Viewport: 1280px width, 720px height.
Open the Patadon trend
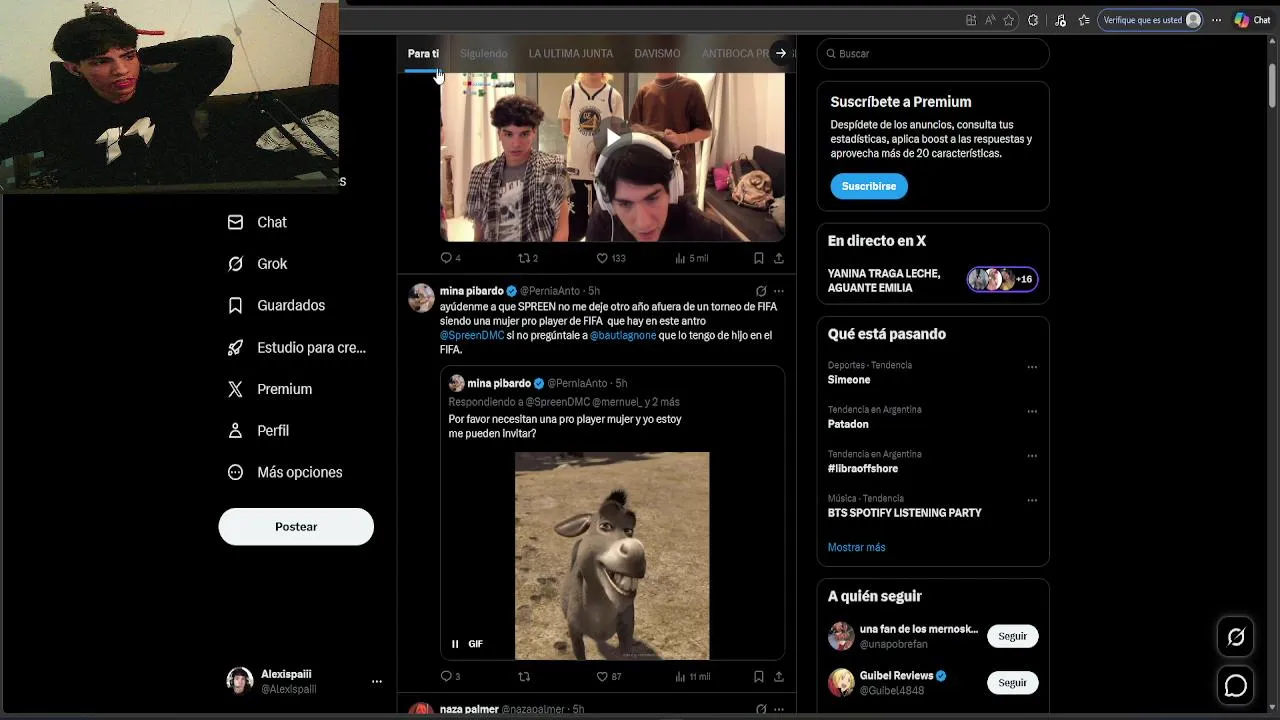(x=848, y=424)
